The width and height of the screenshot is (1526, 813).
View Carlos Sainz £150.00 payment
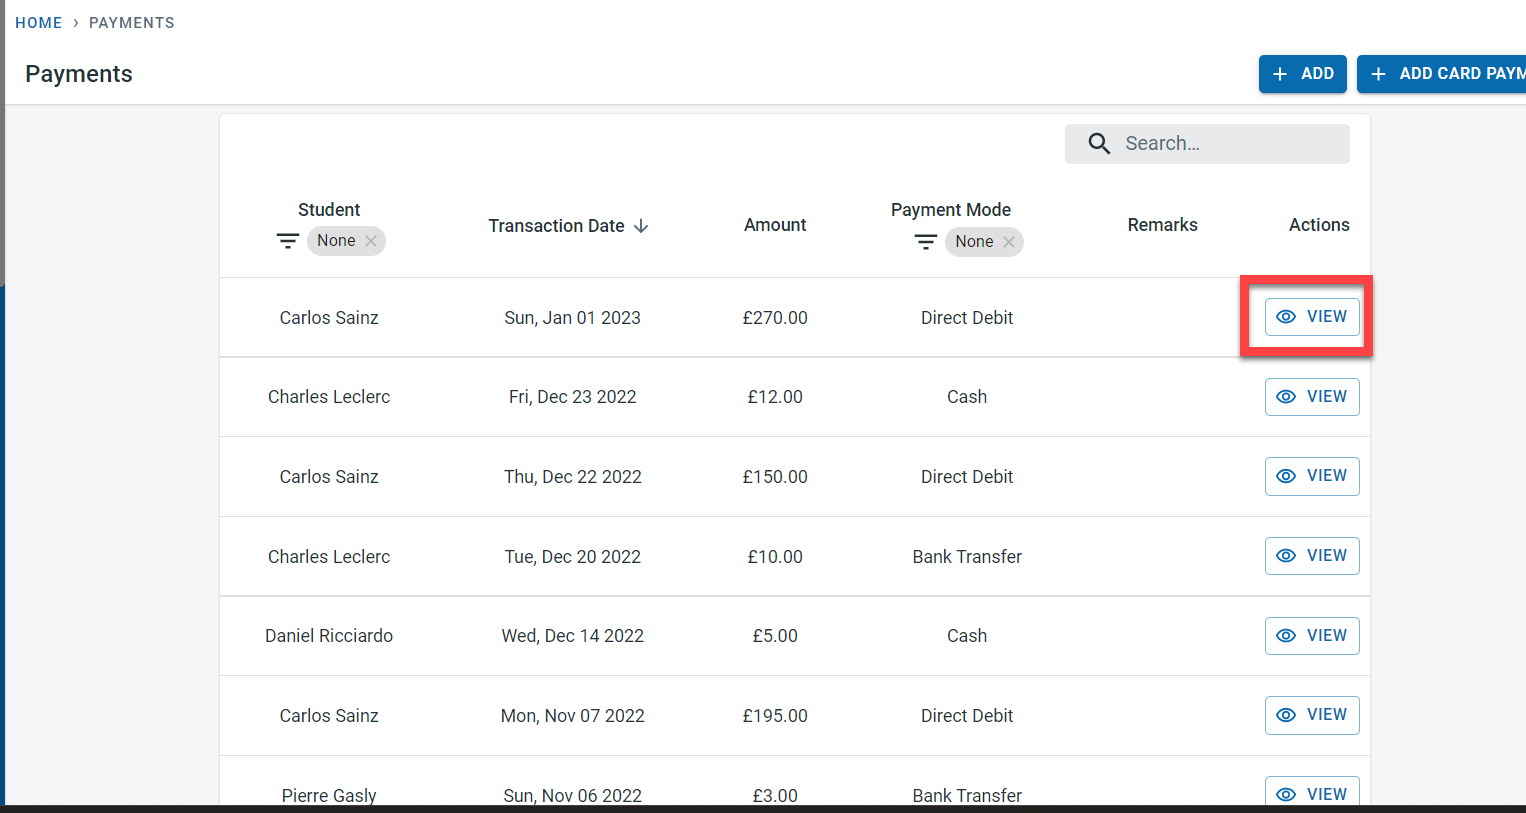click(x=1312, y=476)
